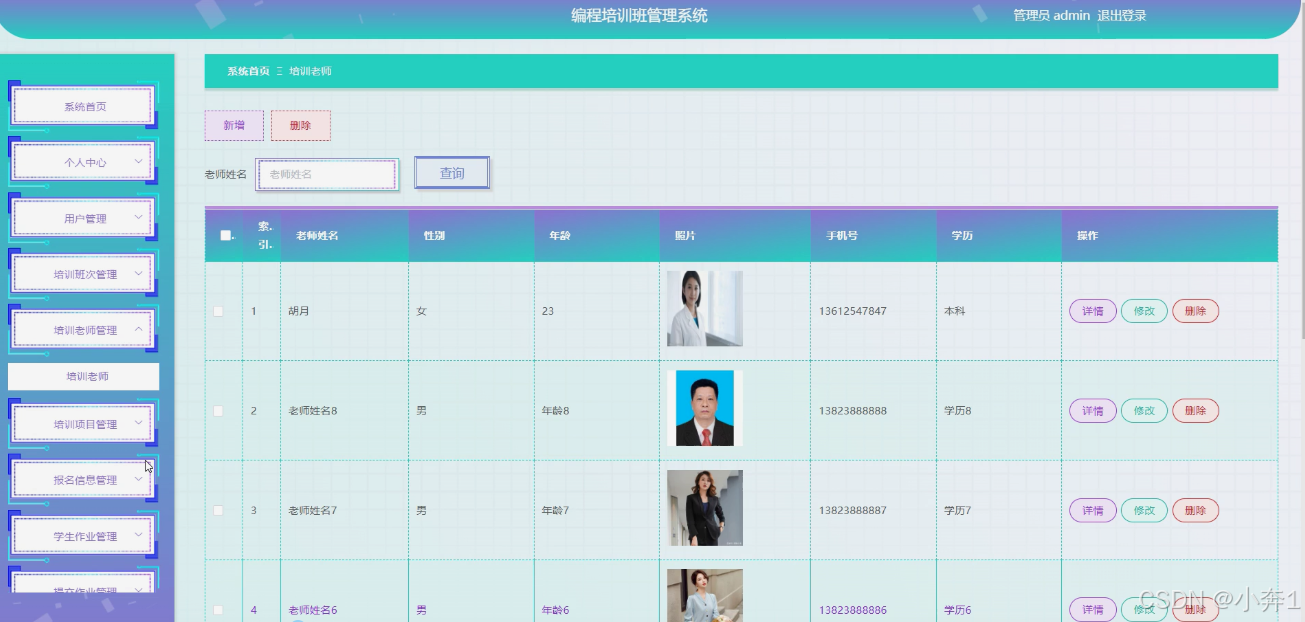
Task: View 详情 for 老师姓名8
Action: tap(1093, 411)
